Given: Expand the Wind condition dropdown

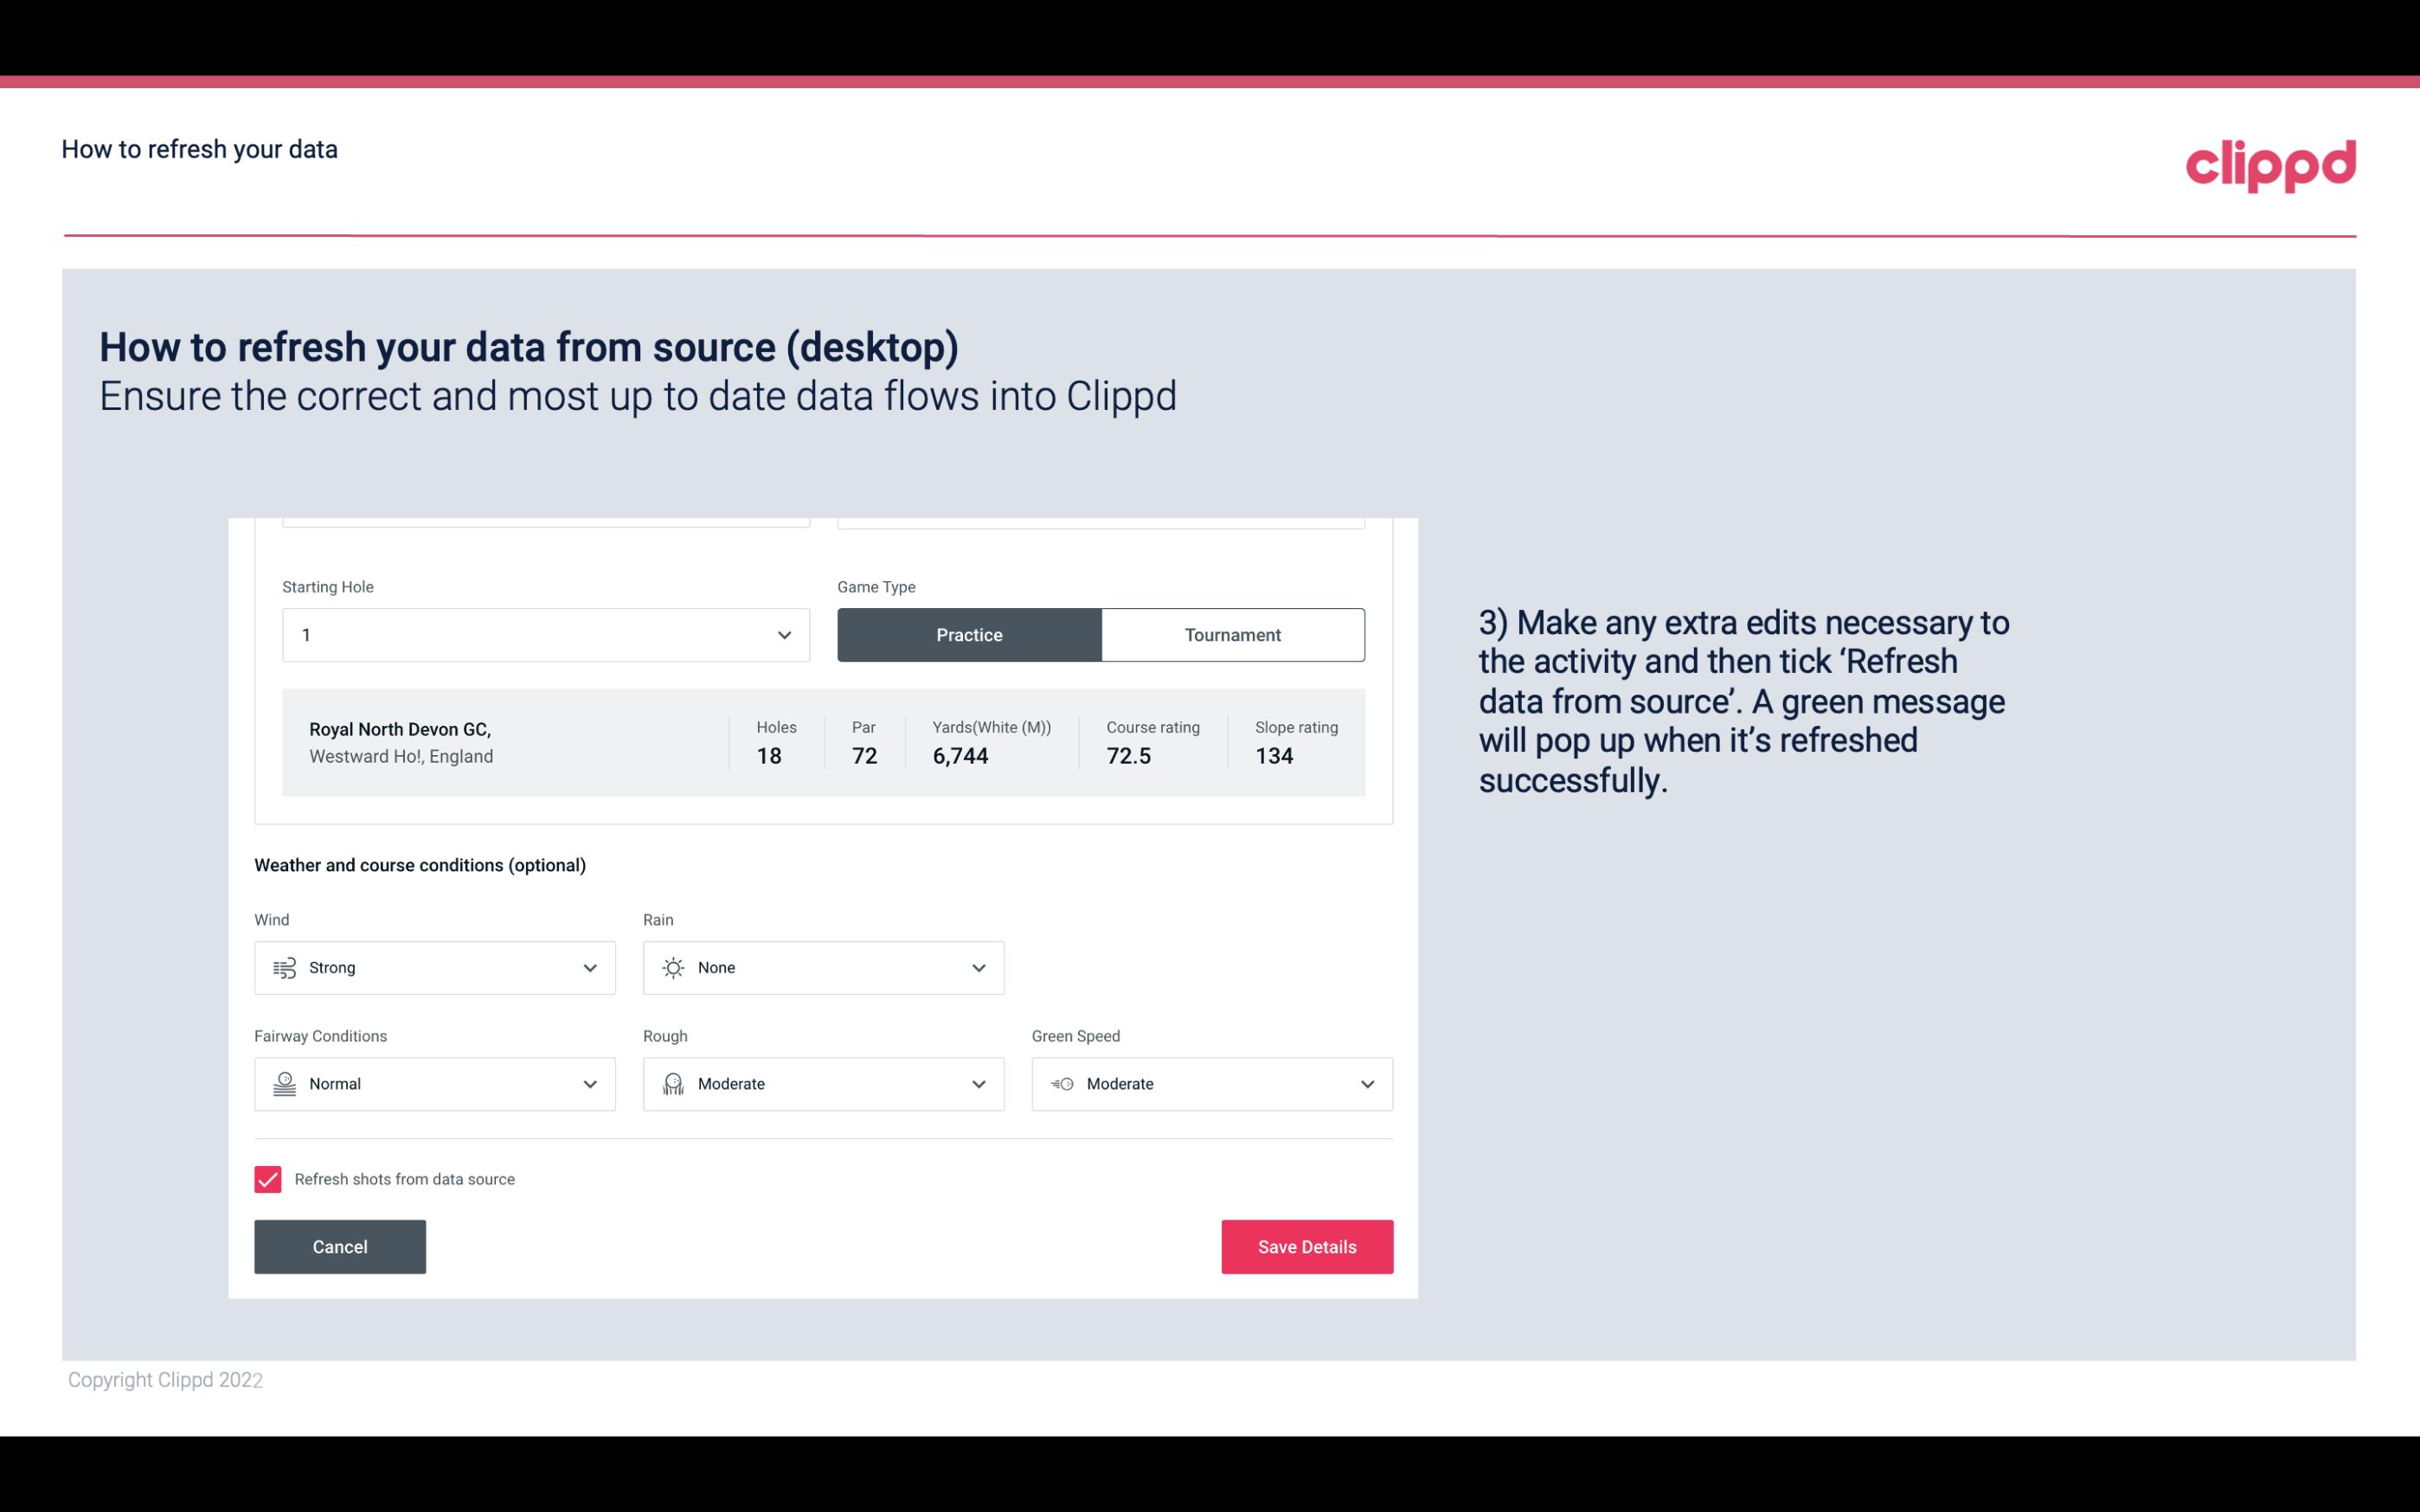Looking at the screenshot, I should coord(589,967).
